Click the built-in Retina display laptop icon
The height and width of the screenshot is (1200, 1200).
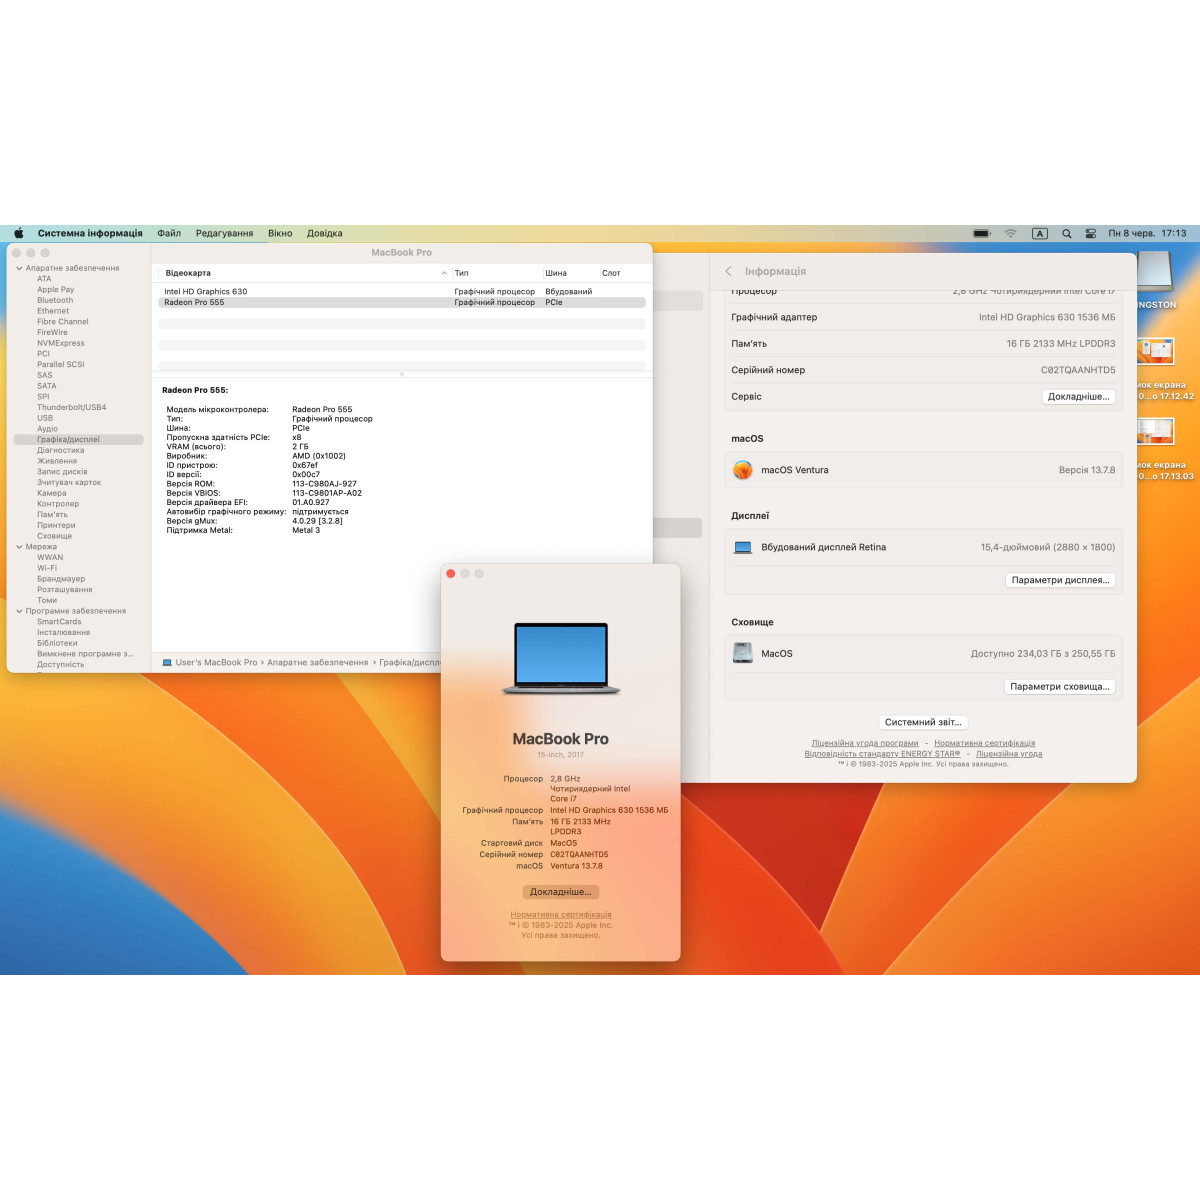(743, 547)
